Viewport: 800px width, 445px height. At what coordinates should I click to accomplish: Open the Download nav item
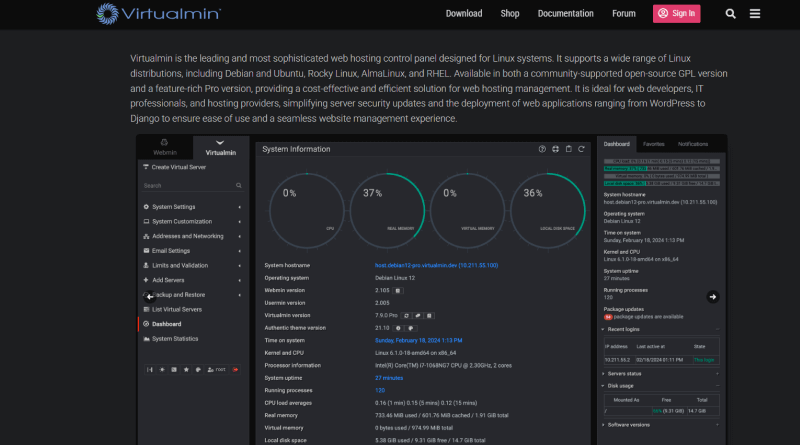pos(464,14)
